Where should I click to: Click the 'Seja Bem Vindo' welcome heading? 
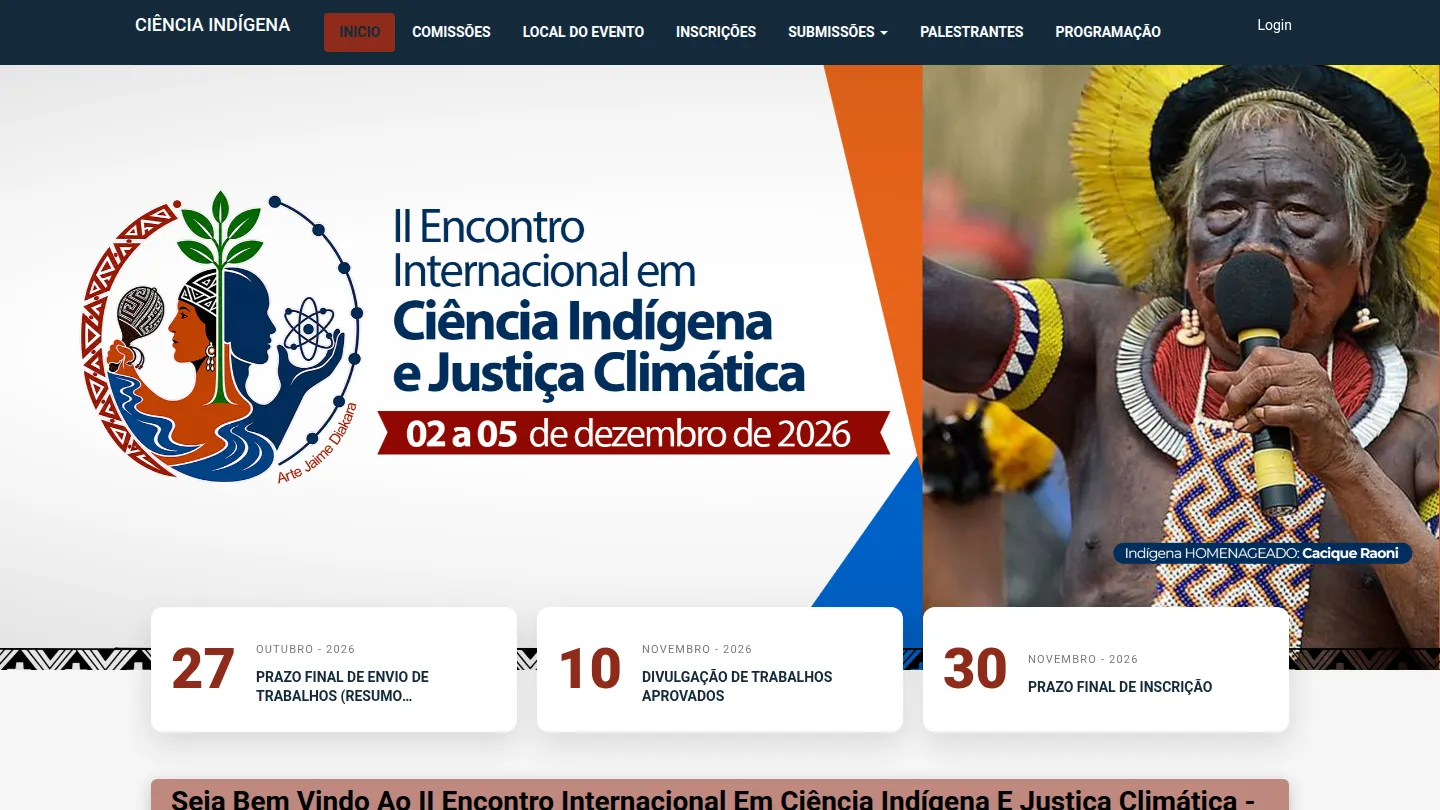[x=714, y=798]
